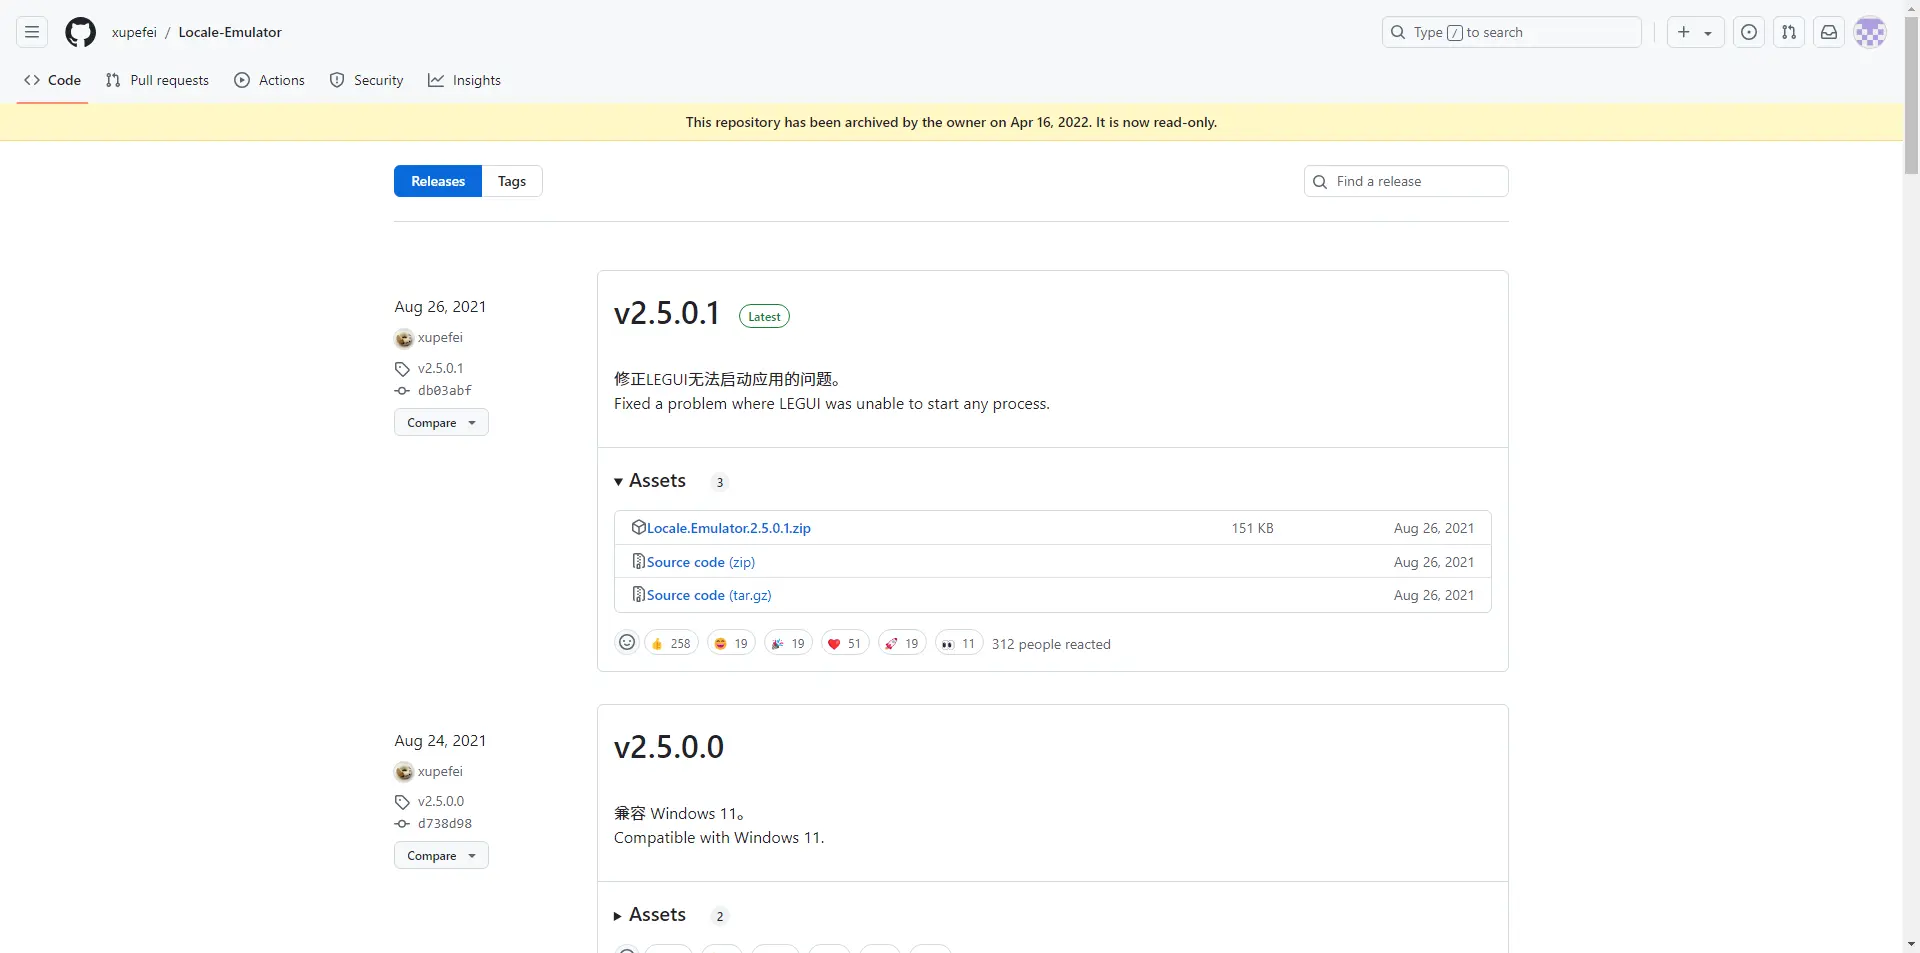Open commit d738d98
Screen dimensions: 1920x953
click(445, 824)
